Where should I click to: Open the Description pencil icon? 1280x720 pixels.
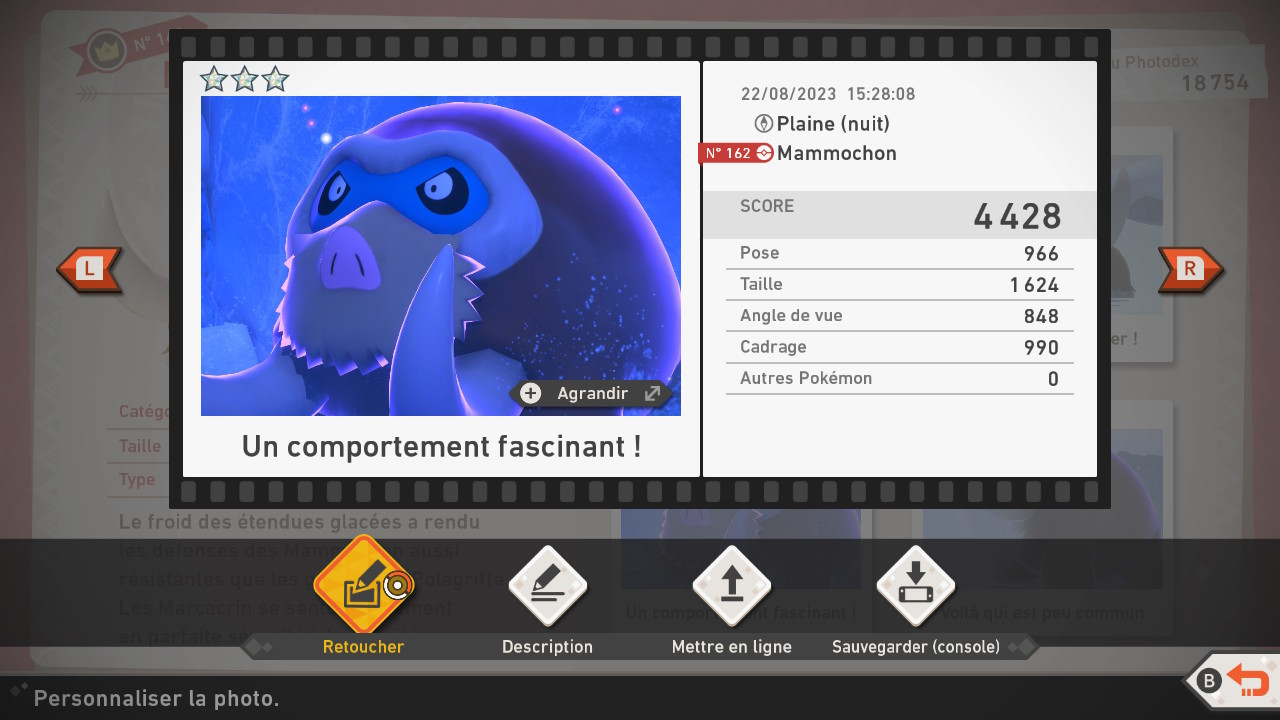(x=547, y=585)
